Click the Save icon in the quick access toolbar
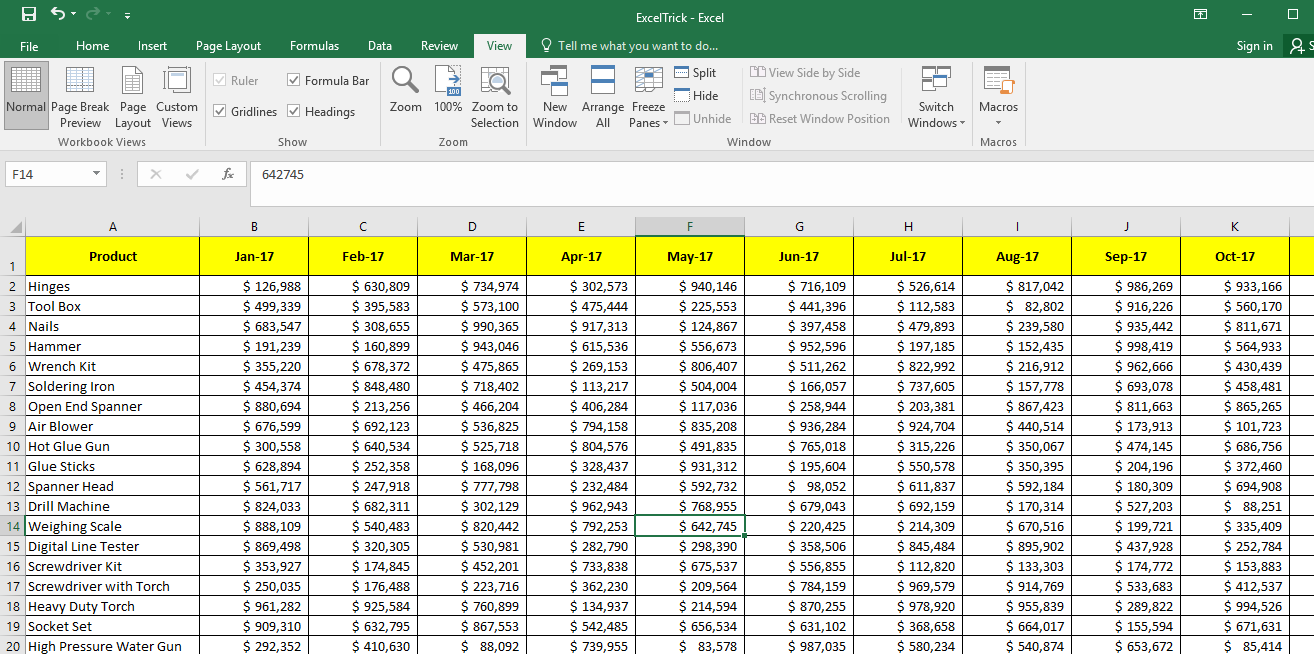 [x=28, y=14]
